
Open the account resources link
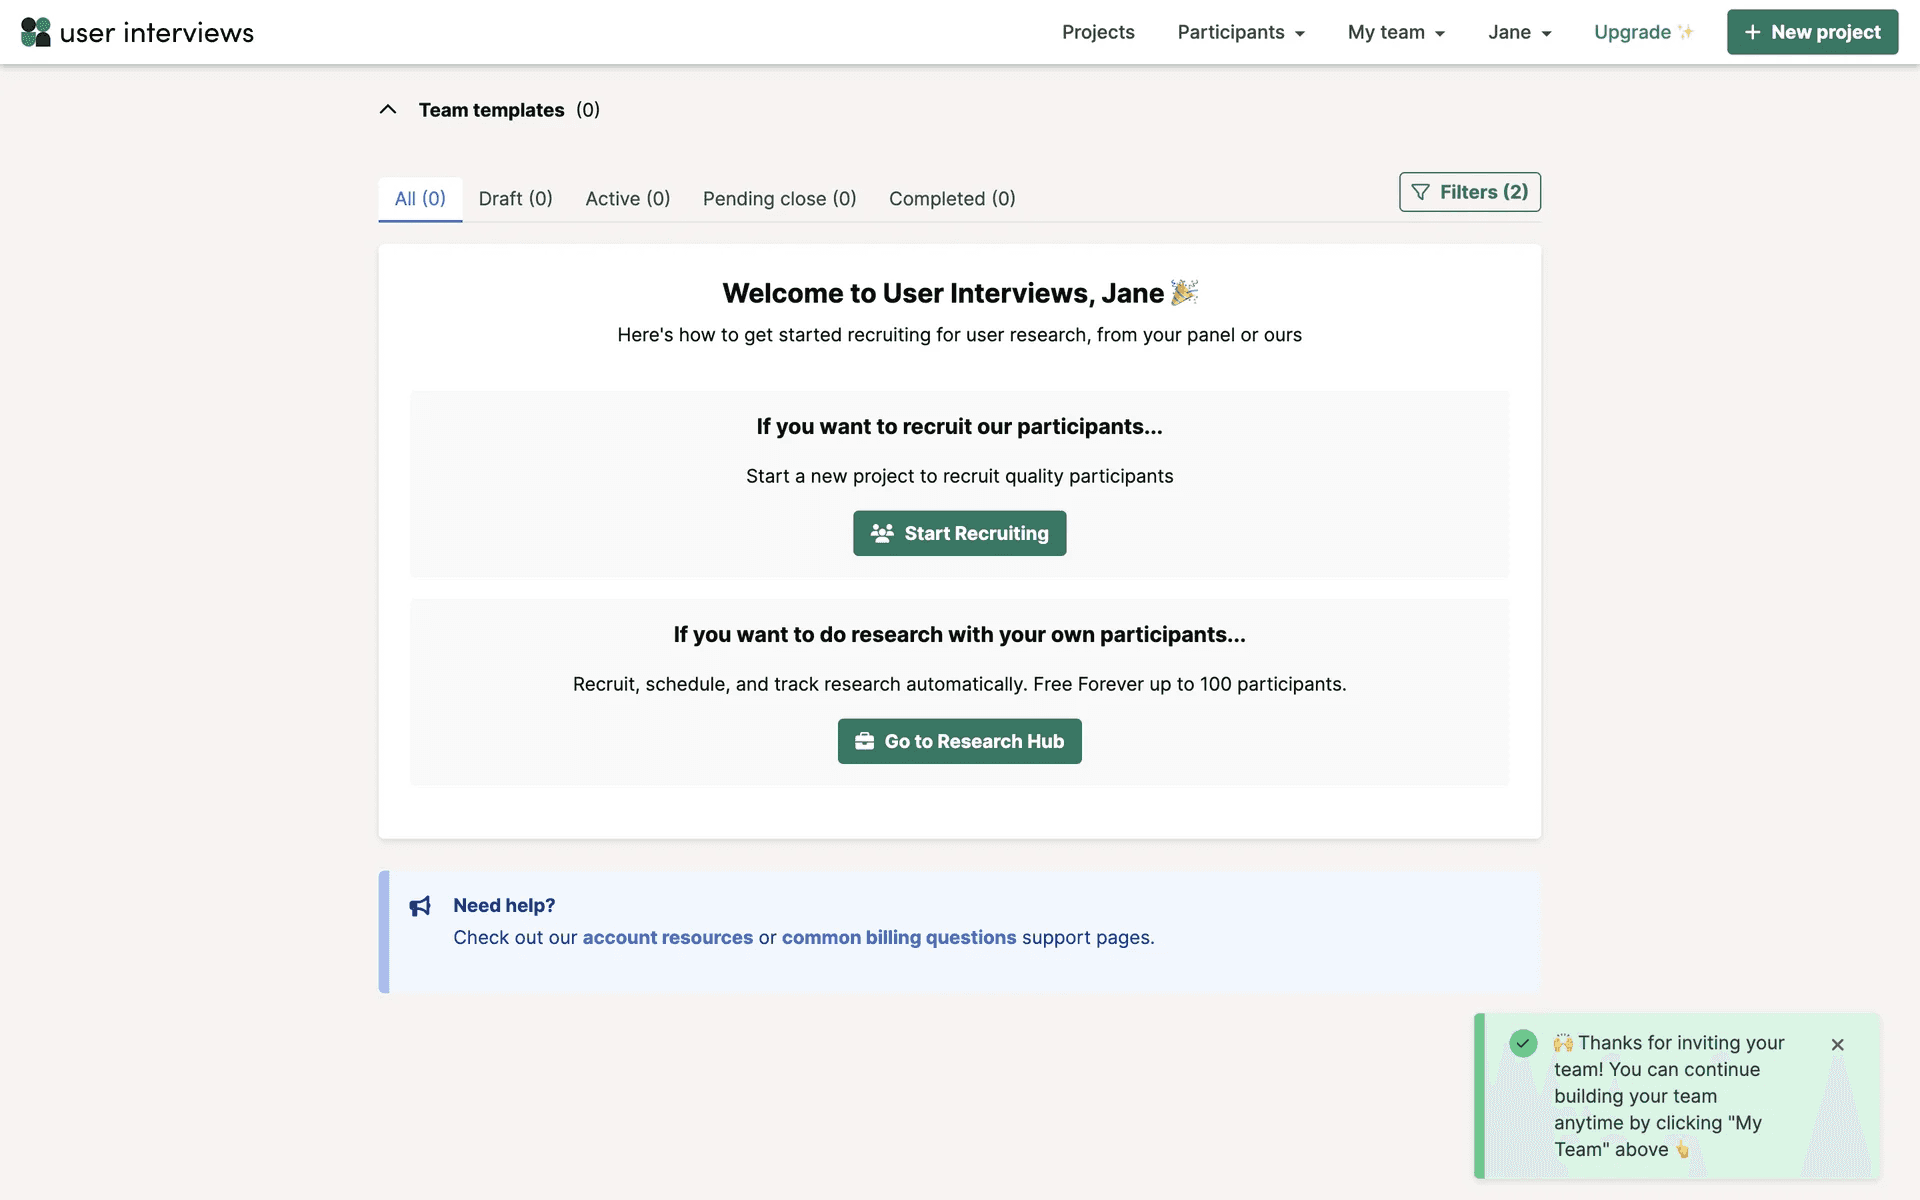click(x=667, y=937)
